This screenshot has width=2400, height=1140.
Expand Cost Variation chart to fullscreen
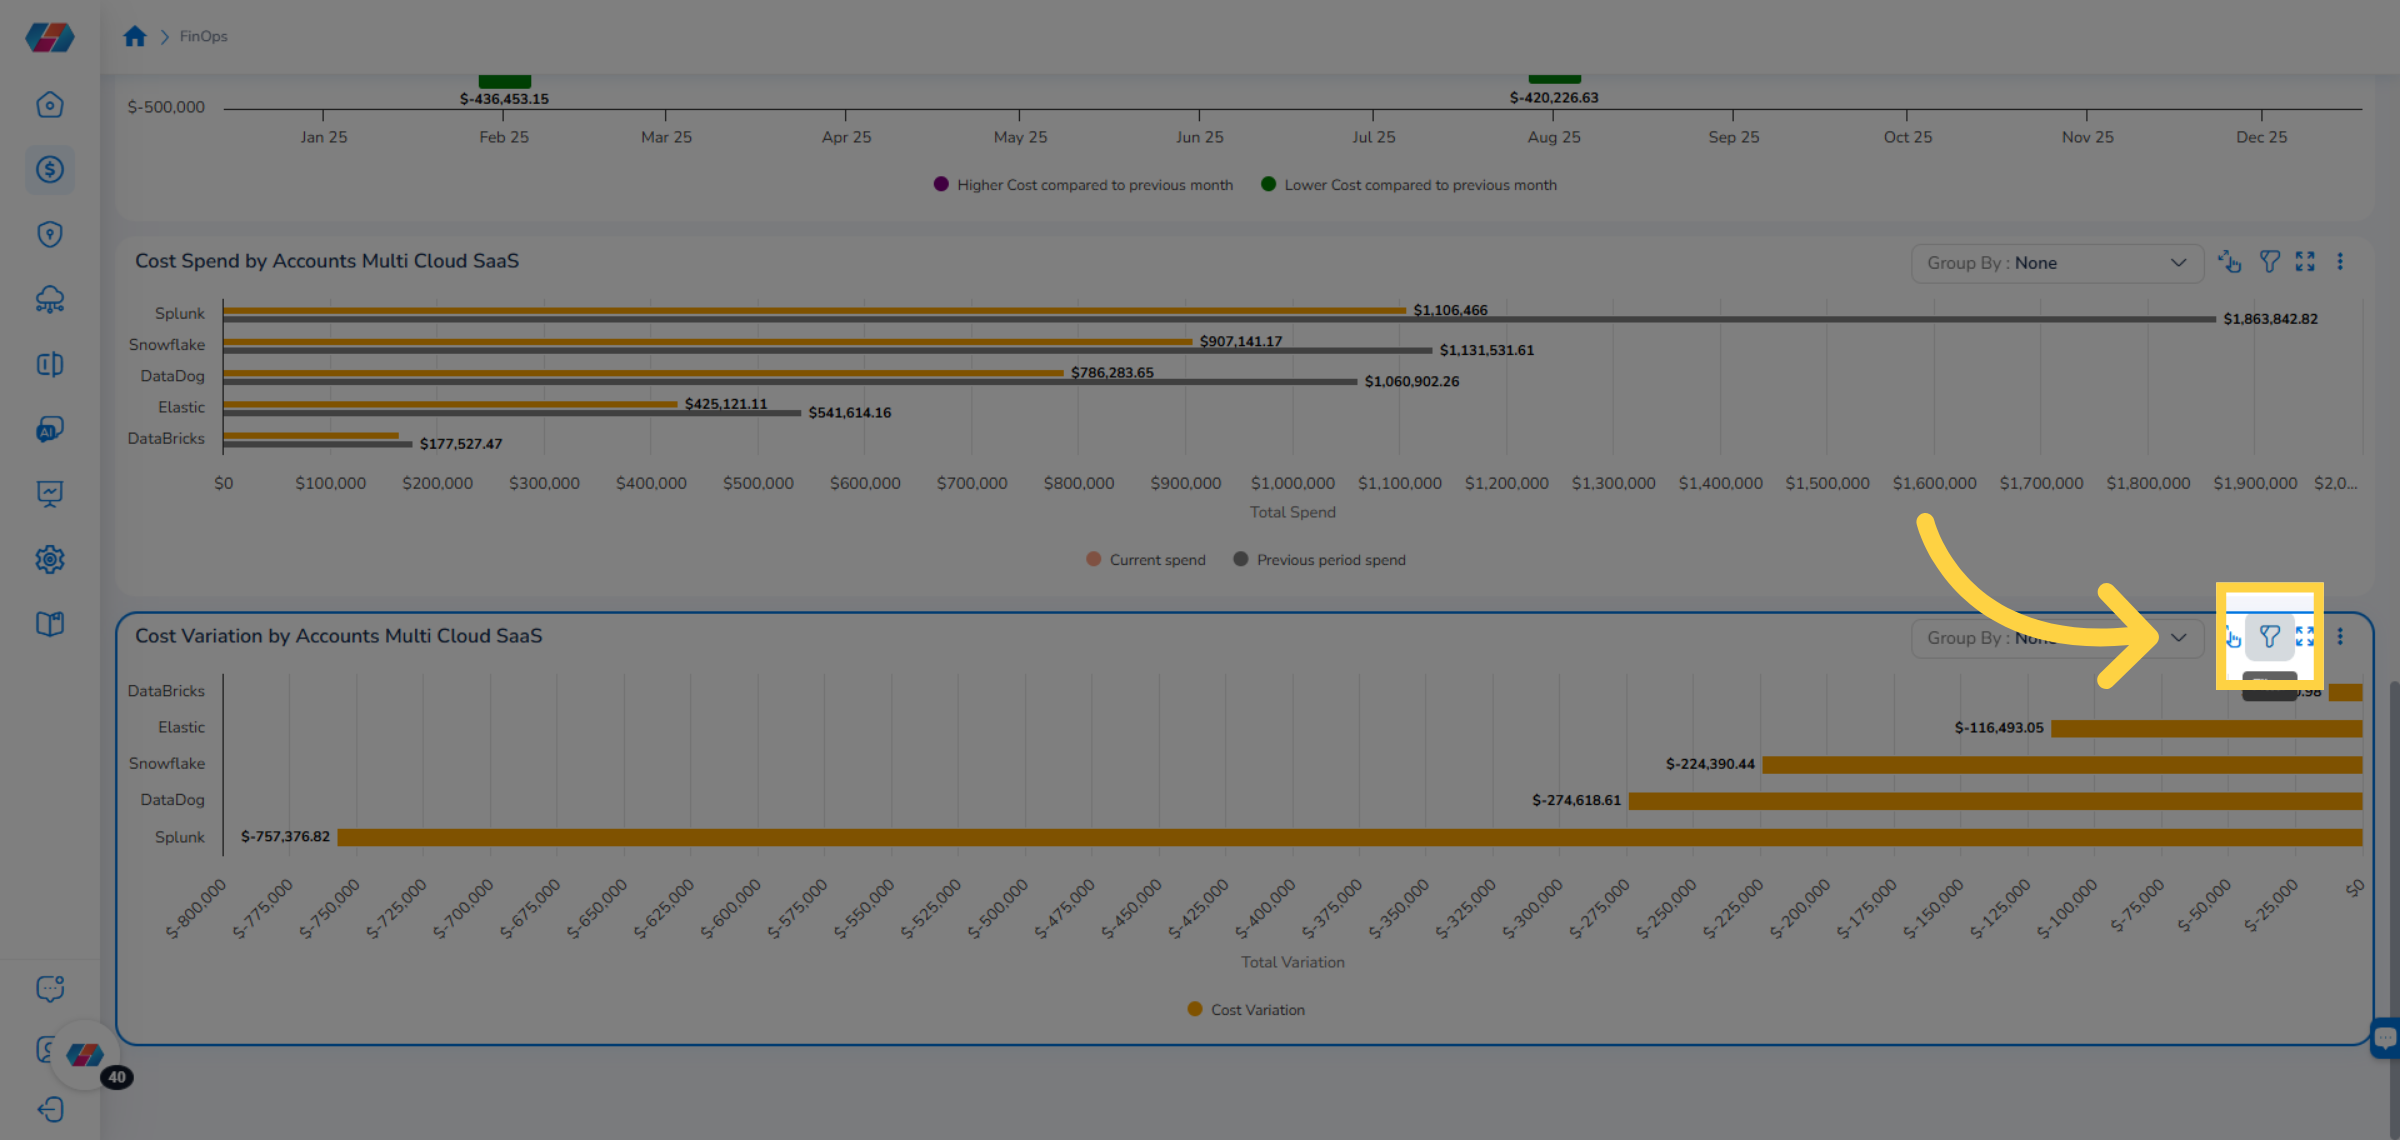pos(2305,637)
